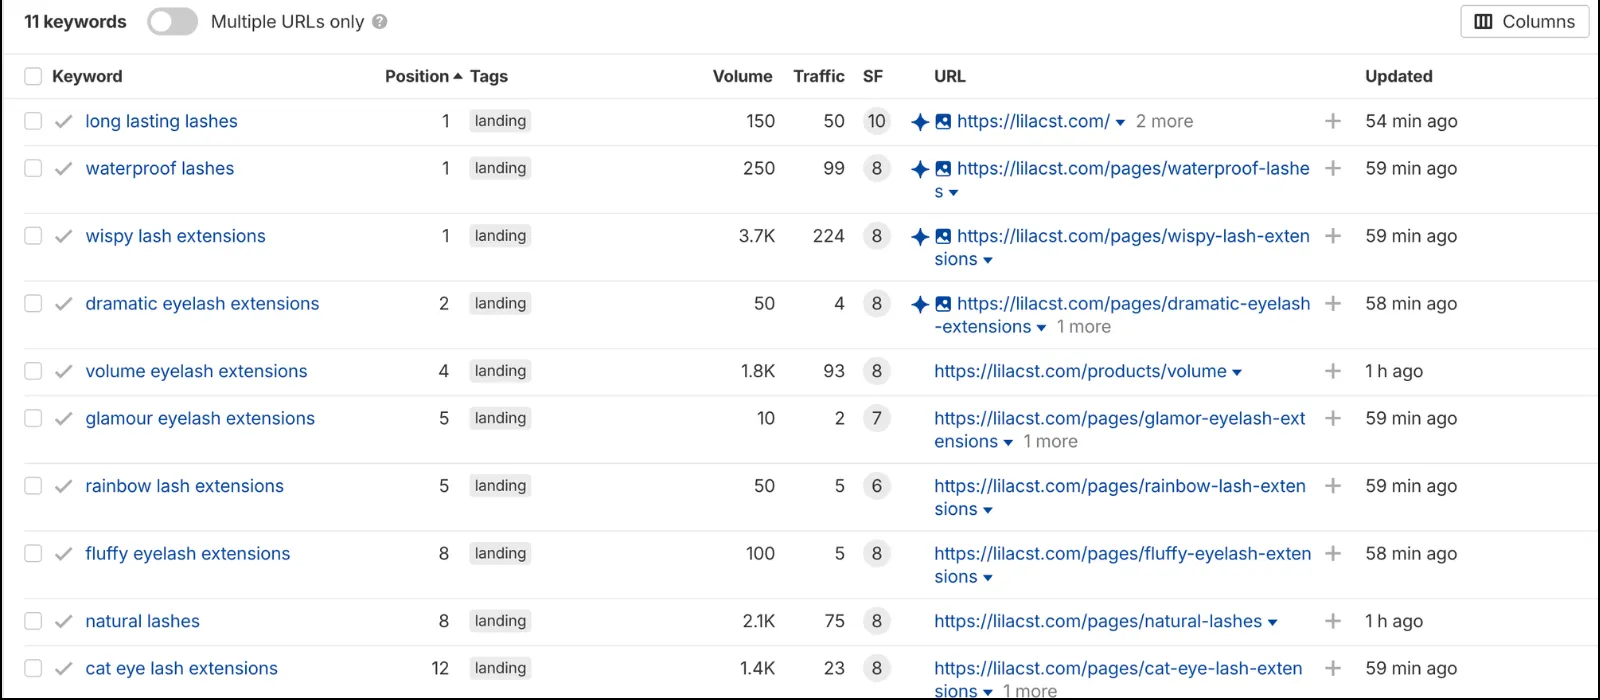Click the image pack icon for waterproof lashes
This screenshot has height=700, width=1600.
[943, 169]
